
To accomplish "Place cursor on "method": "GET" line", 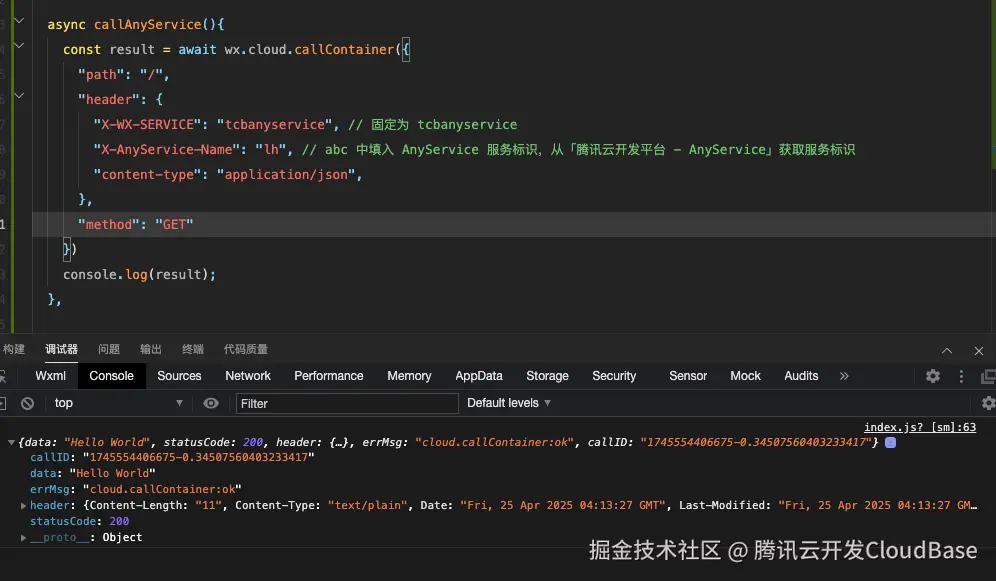I will [x=135, y=224].
